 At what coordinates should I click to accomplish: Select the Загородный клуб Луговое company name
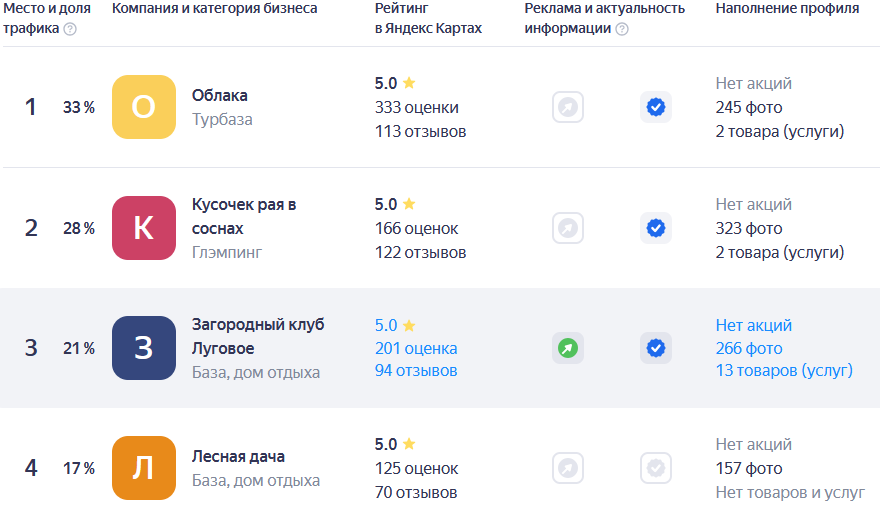point(258,336)
